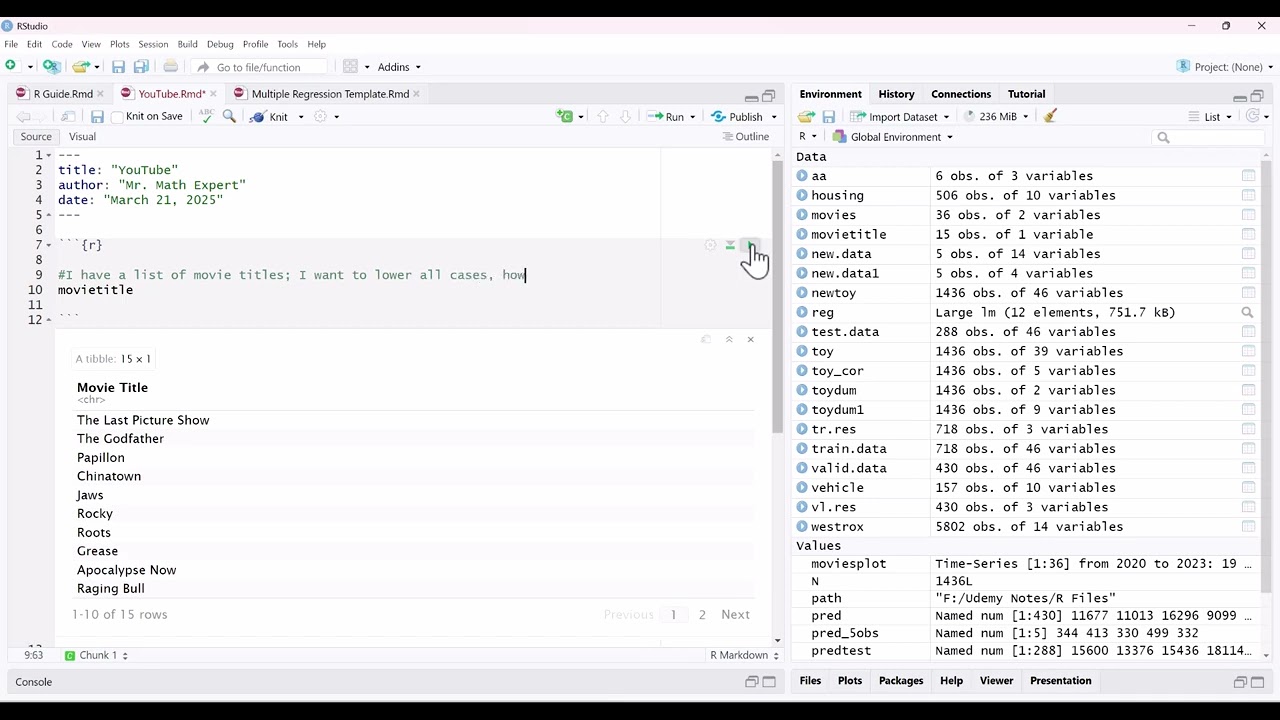Open chunk options gear icon
The height and width of the screenshot is (720, 1280).
coord(710,245)
